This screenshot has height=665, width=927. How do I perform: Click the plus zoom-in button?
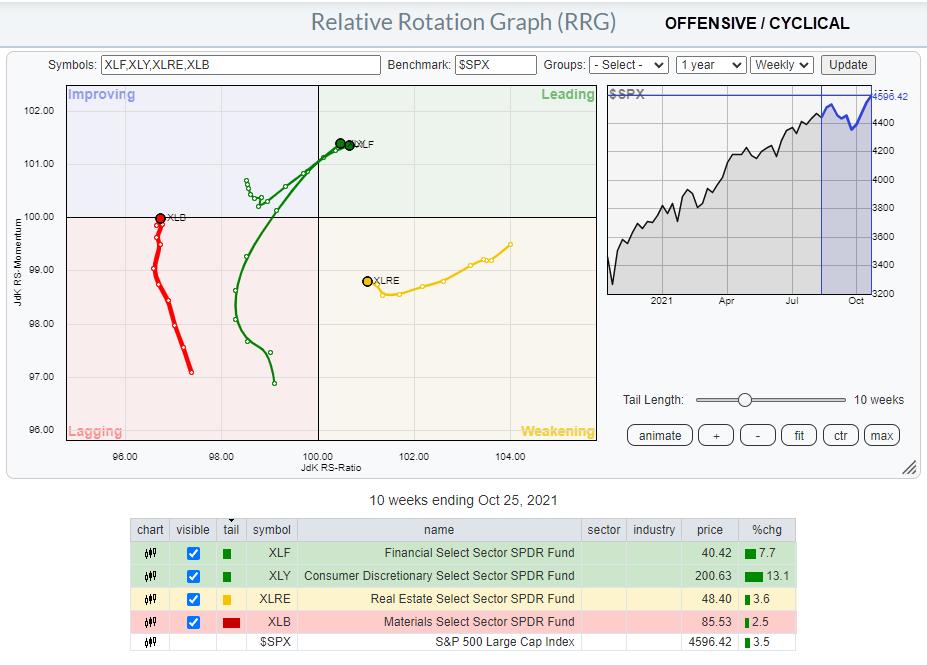pyautogui.click(x=716, y=435)
